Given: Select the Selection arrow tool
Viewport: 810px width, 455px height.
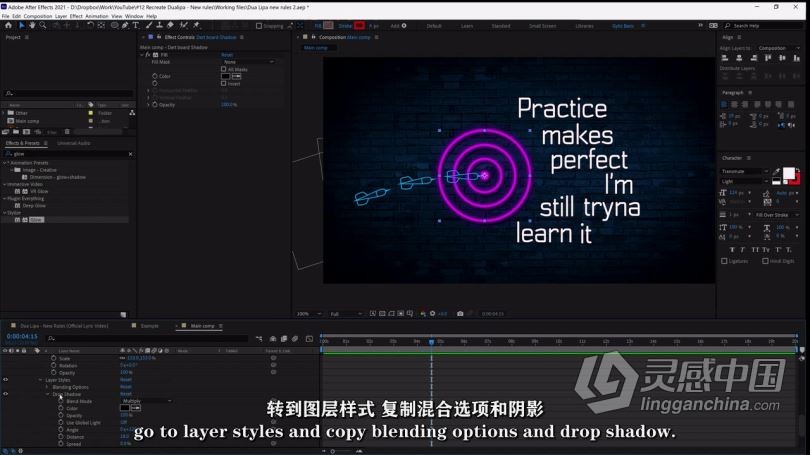Looking at the screenshot, I should click(22, 25).
